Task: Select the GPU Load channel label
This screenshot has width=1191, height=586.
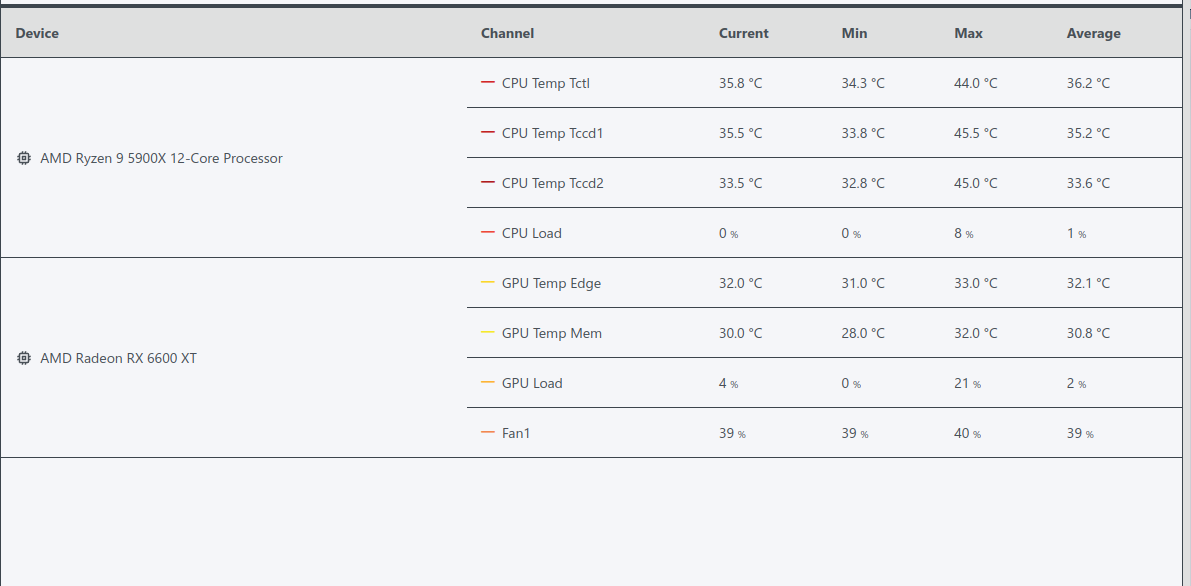Action: click(x=532, y=383)
